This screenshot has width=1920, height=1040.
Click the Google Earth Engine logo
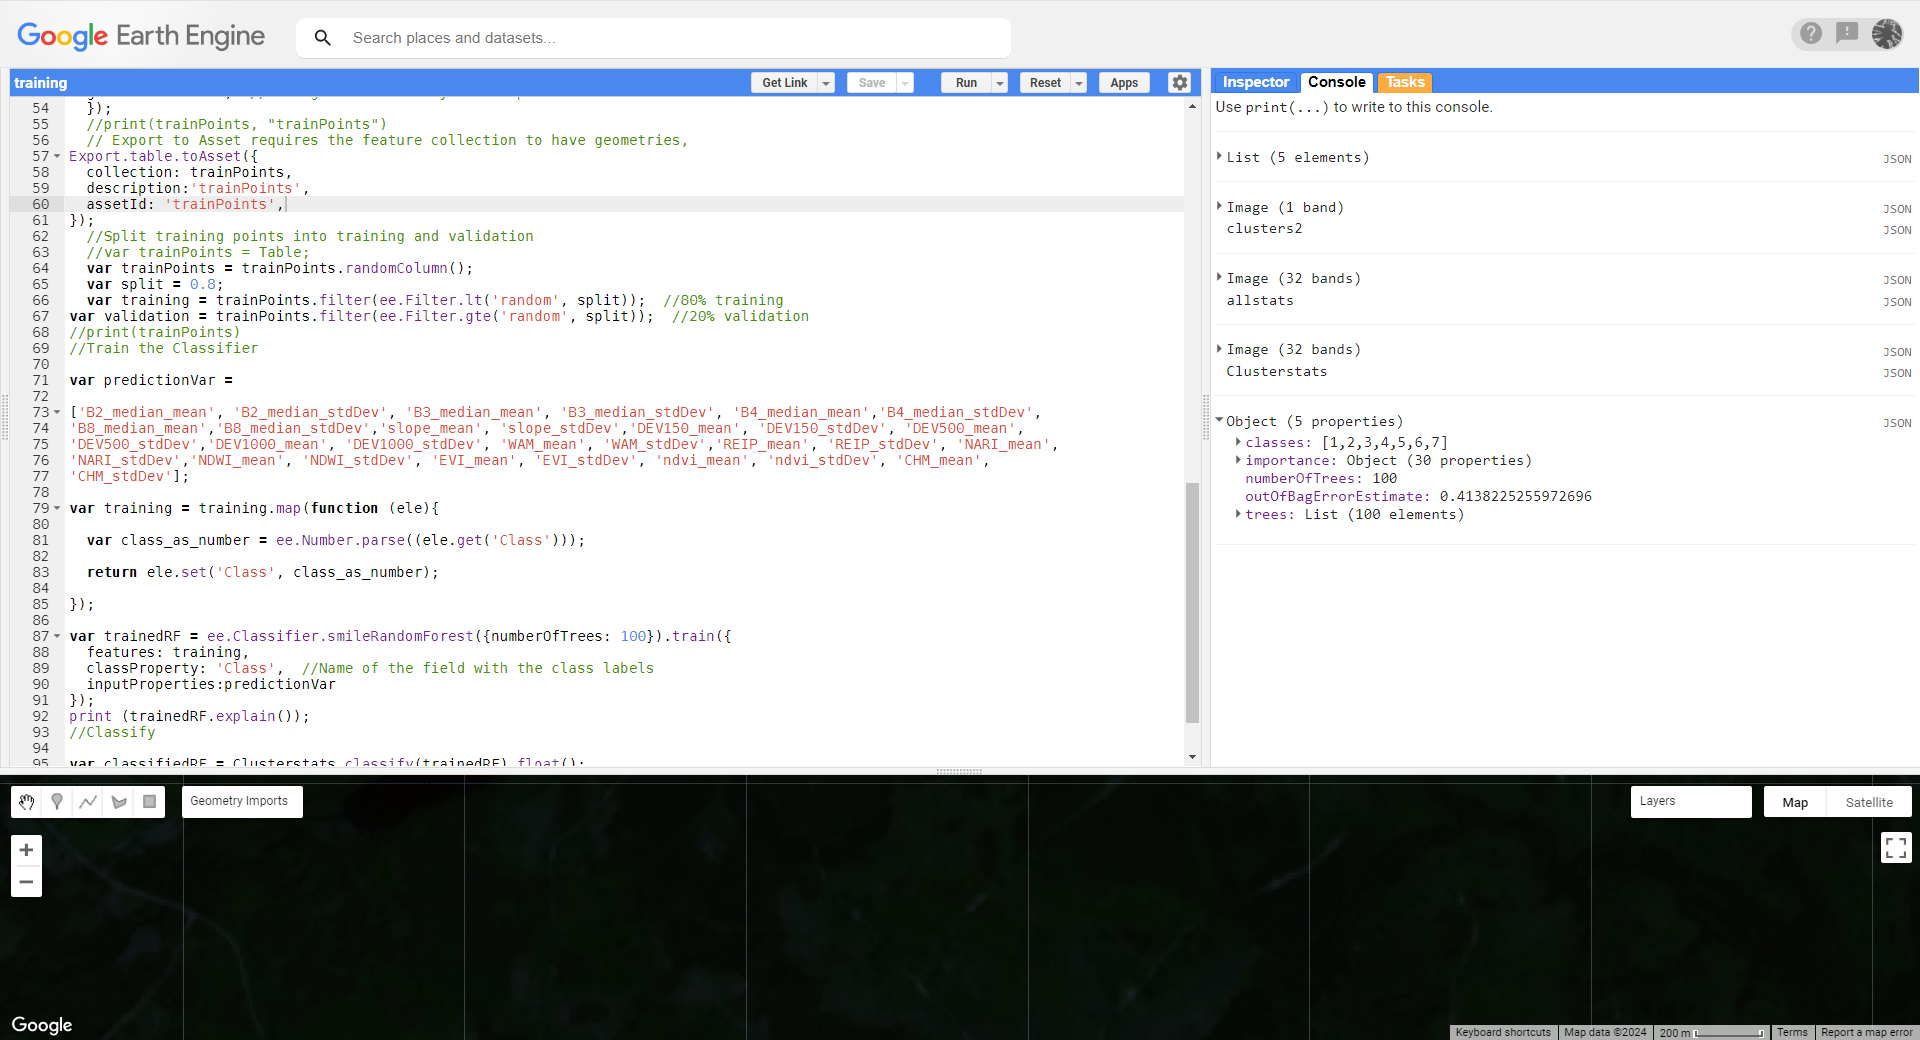click(141, 37)
